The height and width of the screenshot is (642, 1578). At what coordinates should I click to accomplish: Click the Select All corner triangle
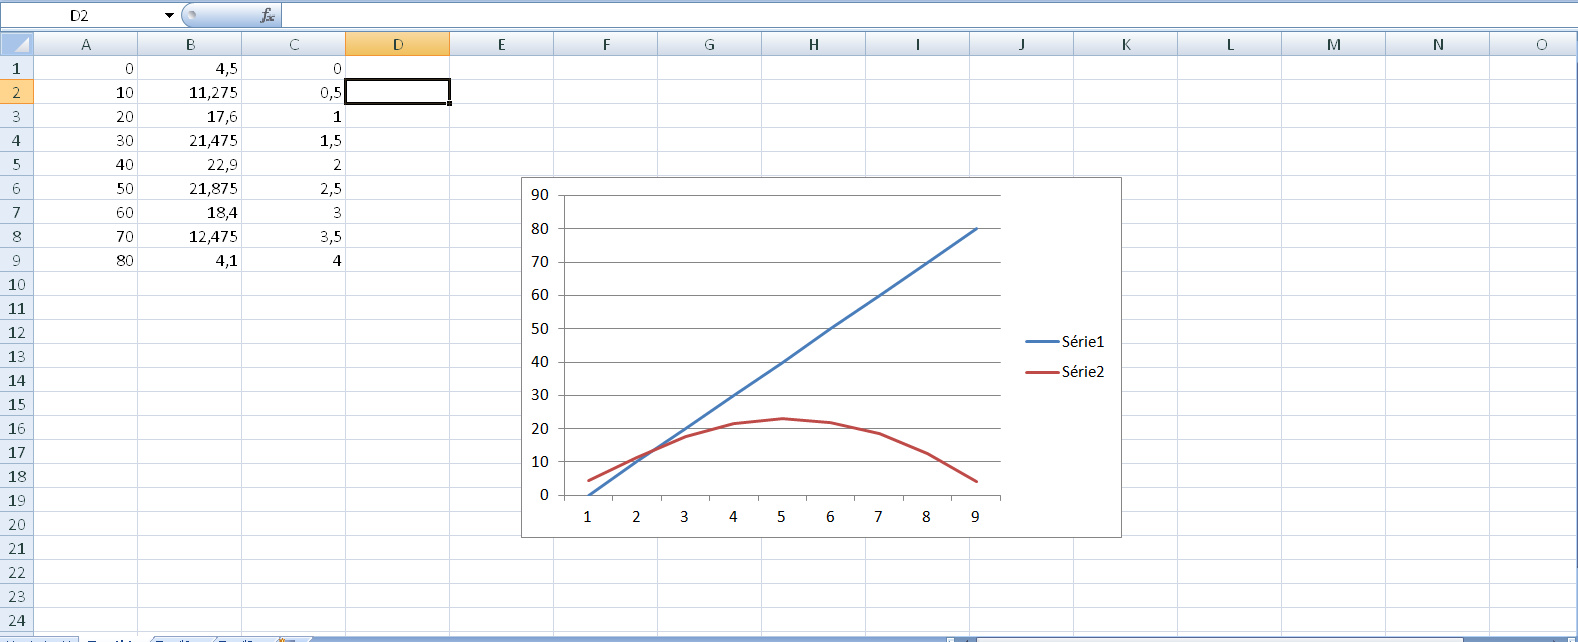(x=17, y=44)
